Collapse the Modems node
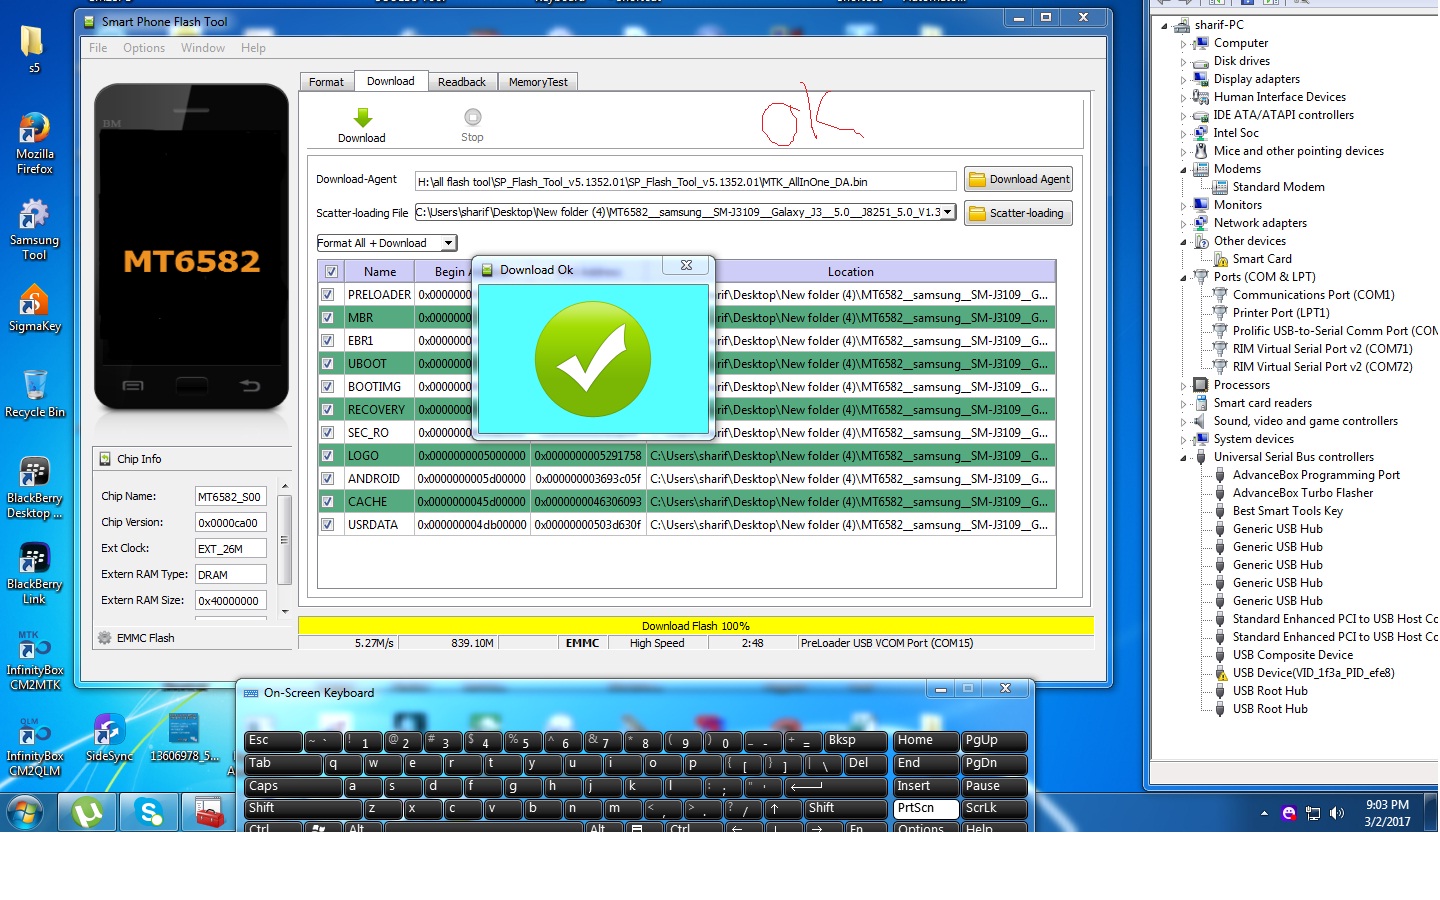 1183,170
